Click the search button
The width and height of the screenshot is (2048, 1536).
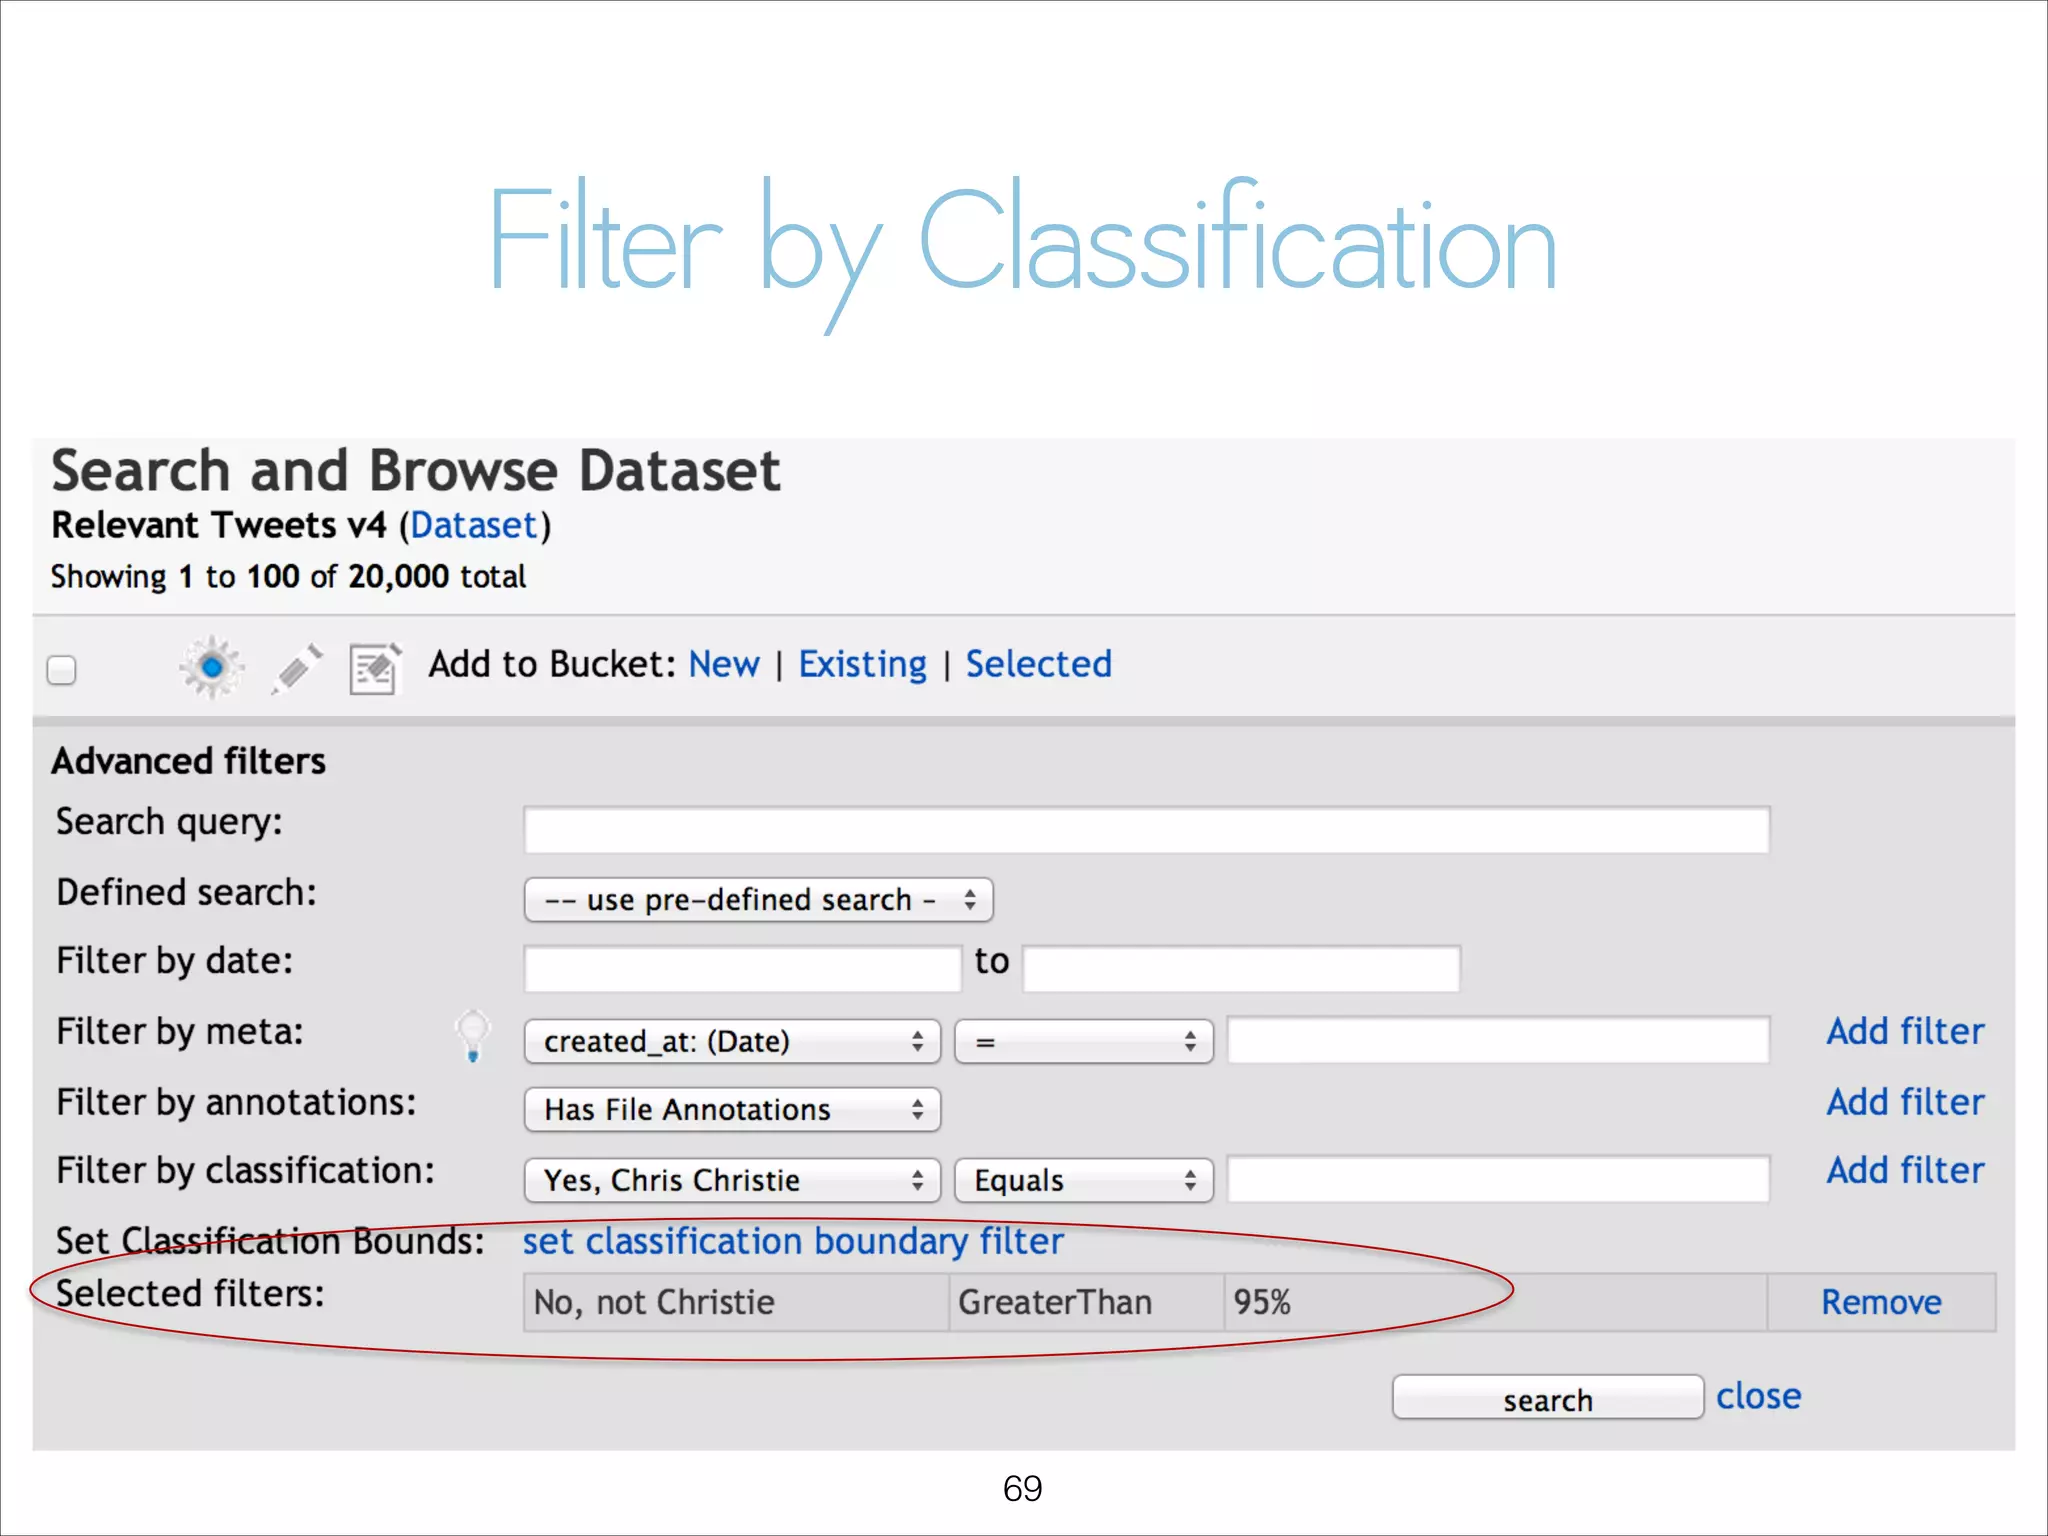[x=1547, y=1399]
